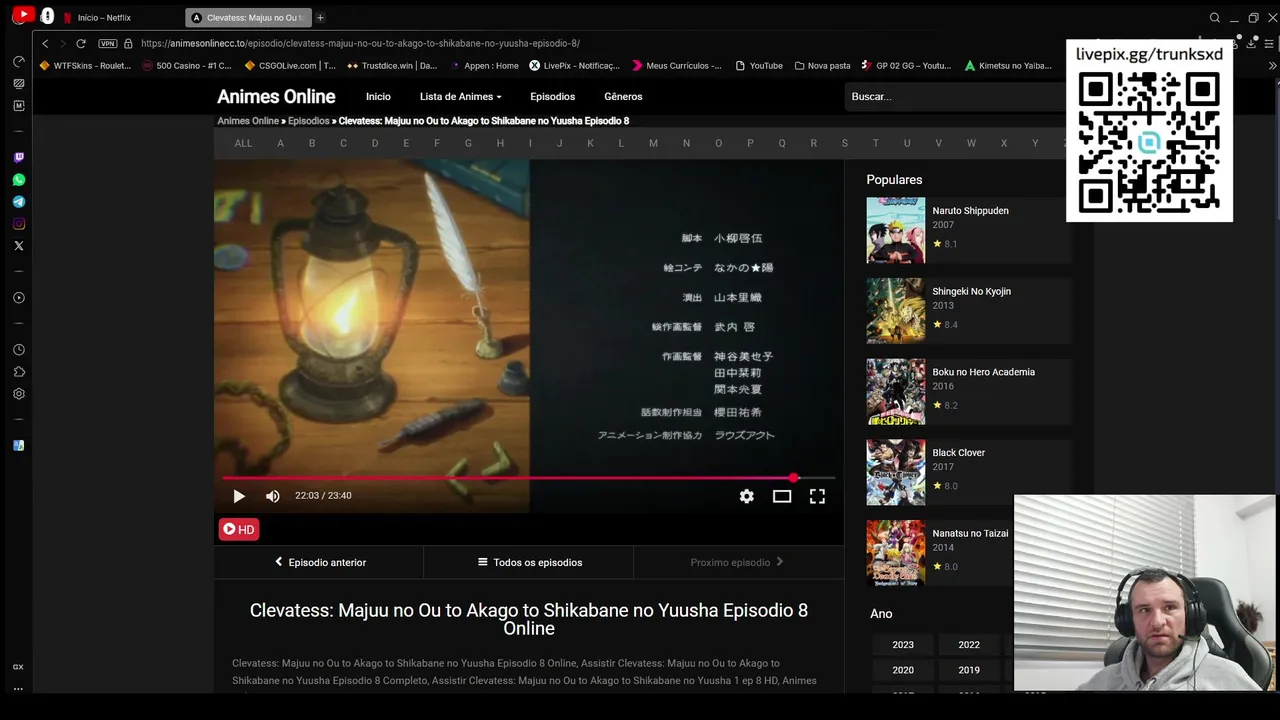
Task: Open Kimetsu no Yaiba bookmark
Action: pyautogui.click(x=1008, y=65)
